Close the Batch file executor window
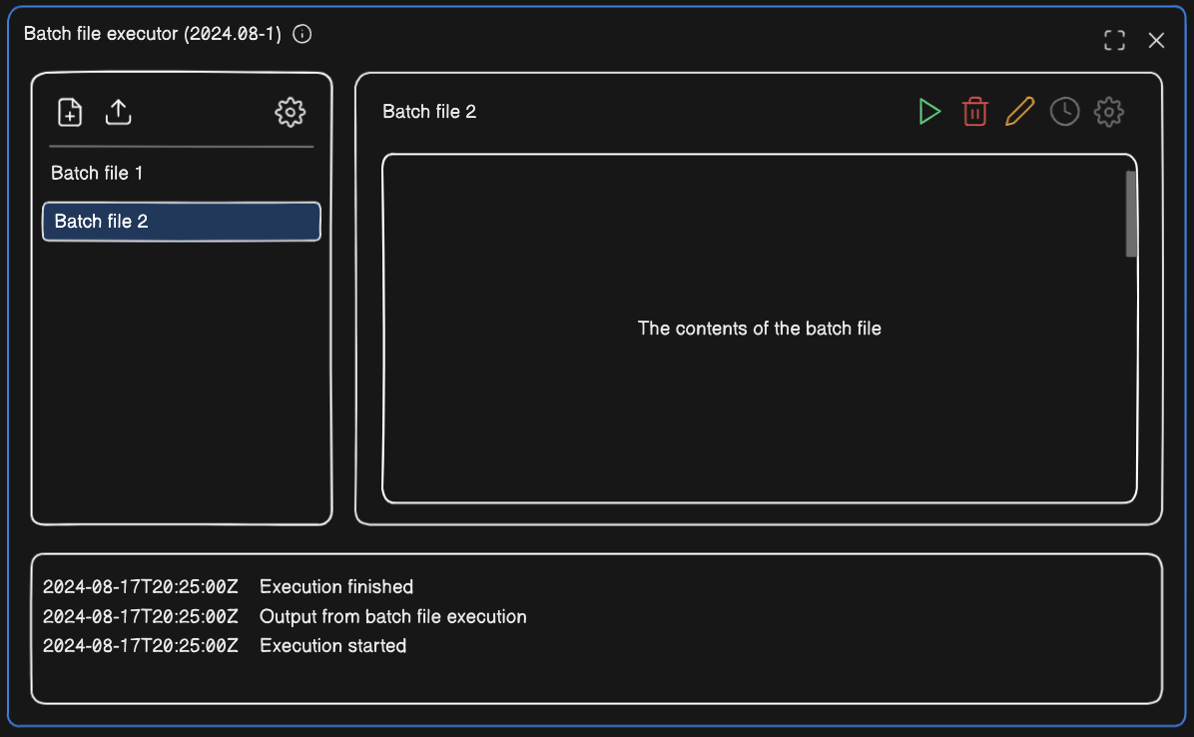Image resolution: width=1194 pixels, height=737 pixels. point(1156,40)
